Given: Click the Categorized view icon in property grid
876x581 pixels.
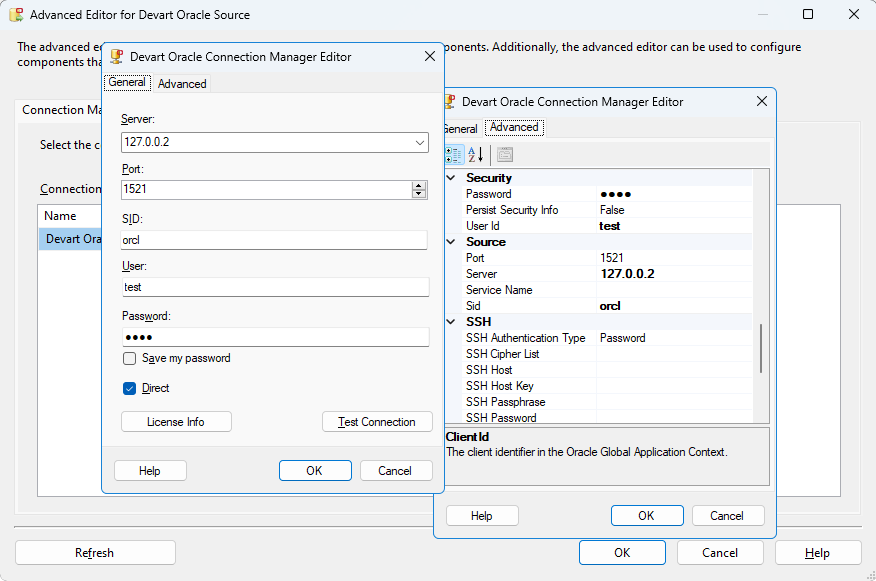Looking at the screenshot, I should pos(453,154).
